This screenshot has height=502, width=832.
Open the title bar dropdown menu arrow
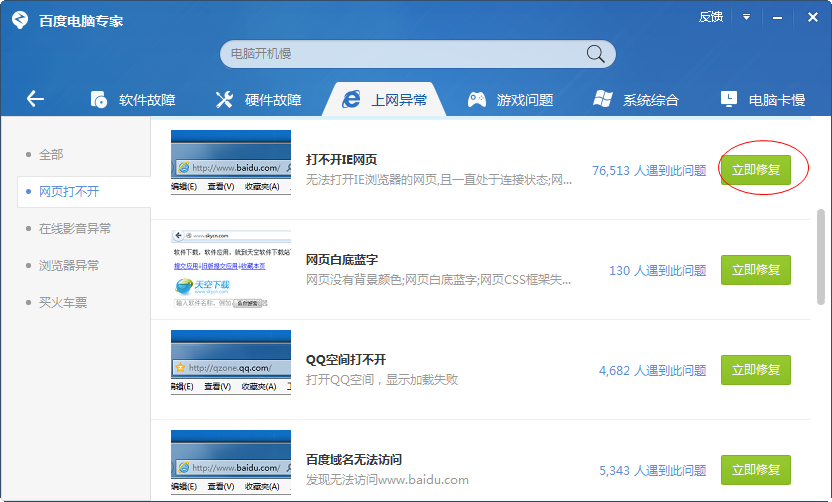(x=745, y=17)
